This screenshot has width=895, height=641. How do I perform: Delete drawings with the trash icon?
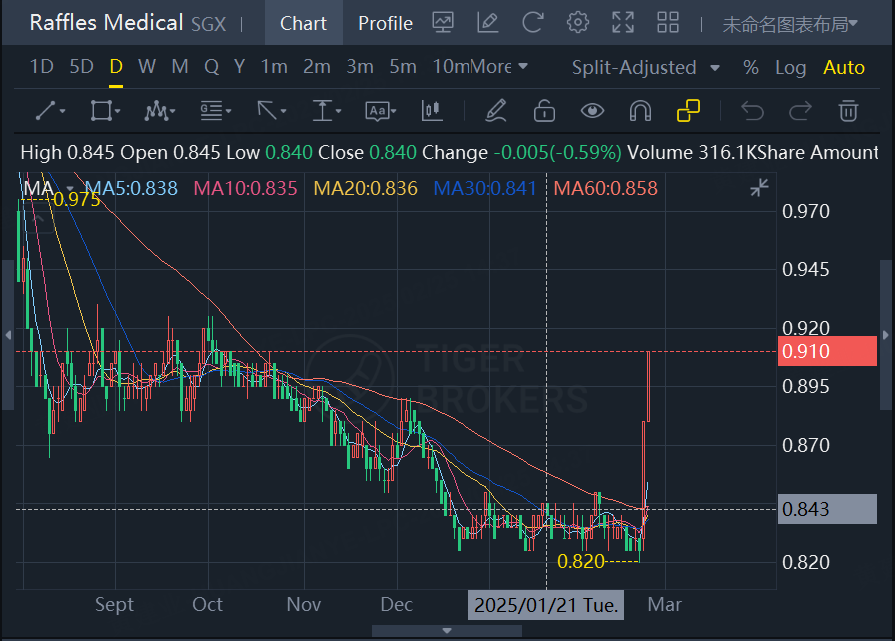(x=848, y=111)
